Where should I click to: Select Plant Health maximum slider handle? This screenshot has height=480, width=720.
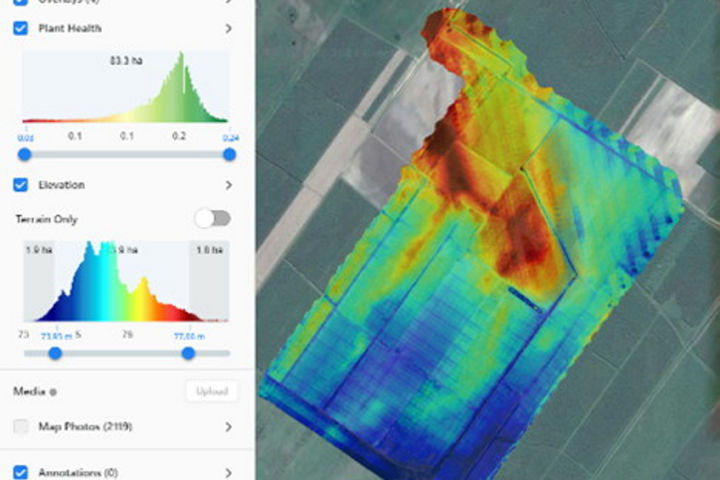[229, 154]
